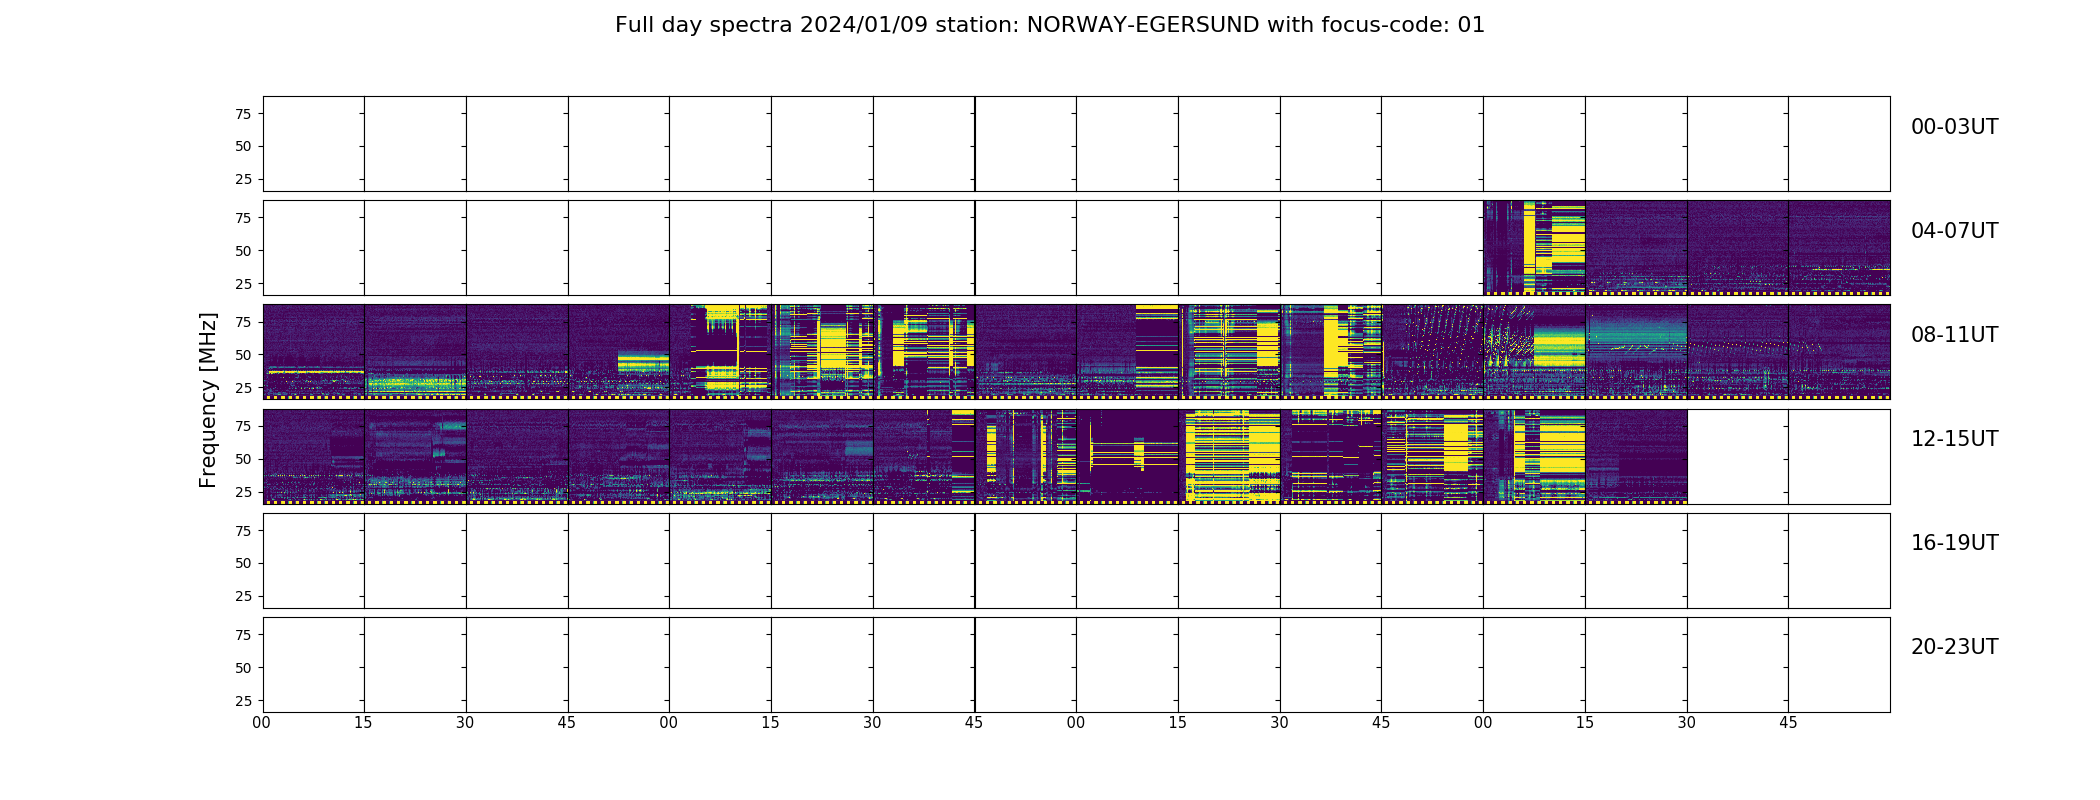This screenshot has height=800, width=2100.
Task: Open the 12:00 spectrogram panel in the 12-15UT row
Action: point(314,456)
